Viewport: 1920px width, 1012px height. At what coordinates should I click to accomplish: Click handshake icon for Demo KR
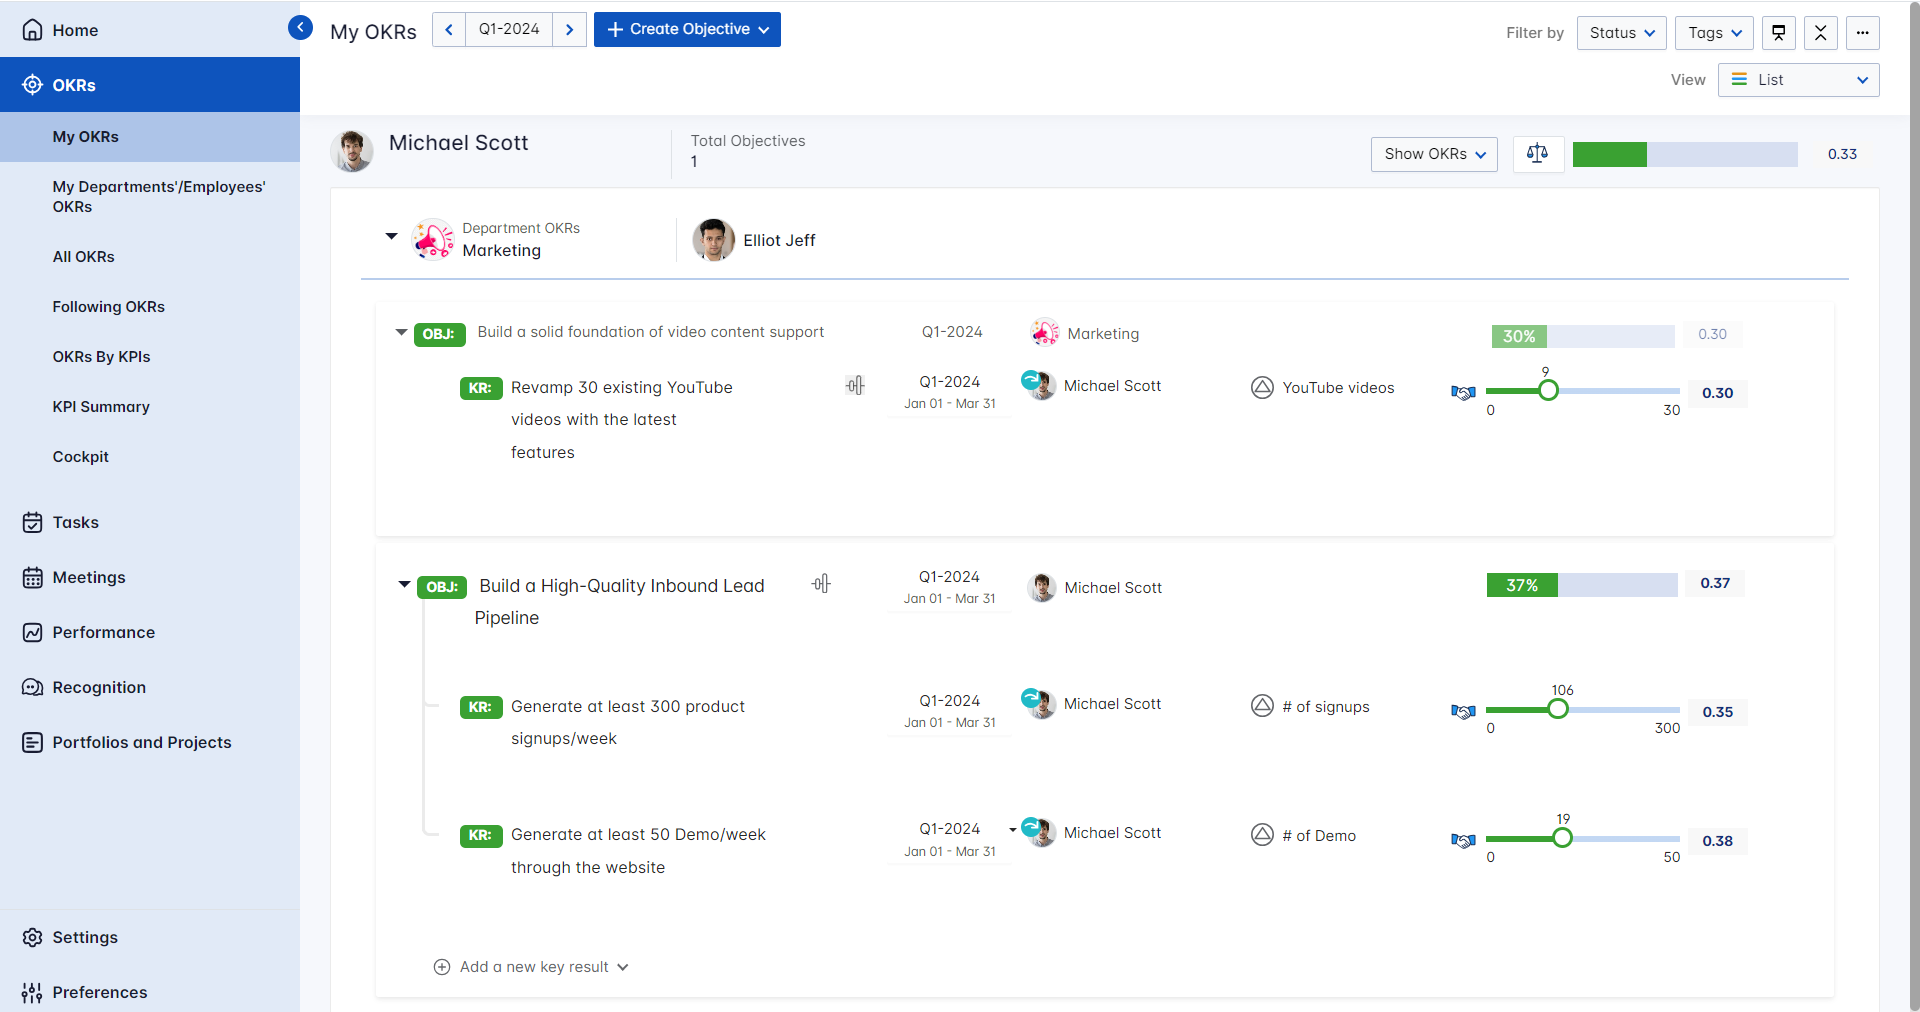(x=1463, y=841)
